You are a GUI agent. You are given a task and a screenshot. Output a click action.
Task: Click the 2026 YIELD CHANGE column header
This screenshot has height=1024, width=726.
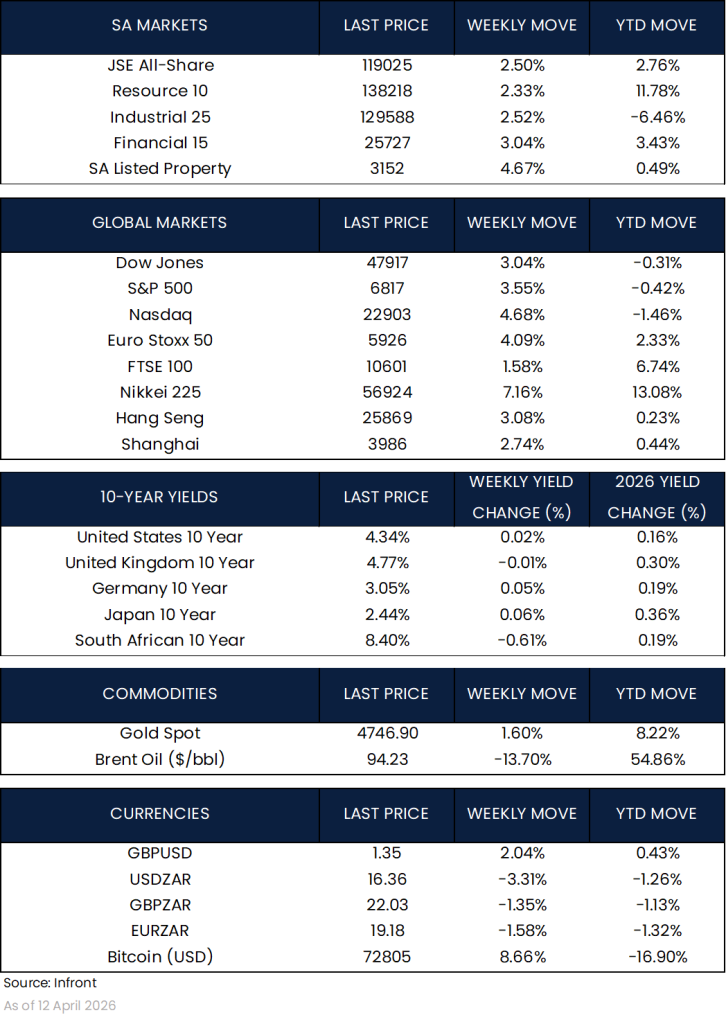click(657, 497)
